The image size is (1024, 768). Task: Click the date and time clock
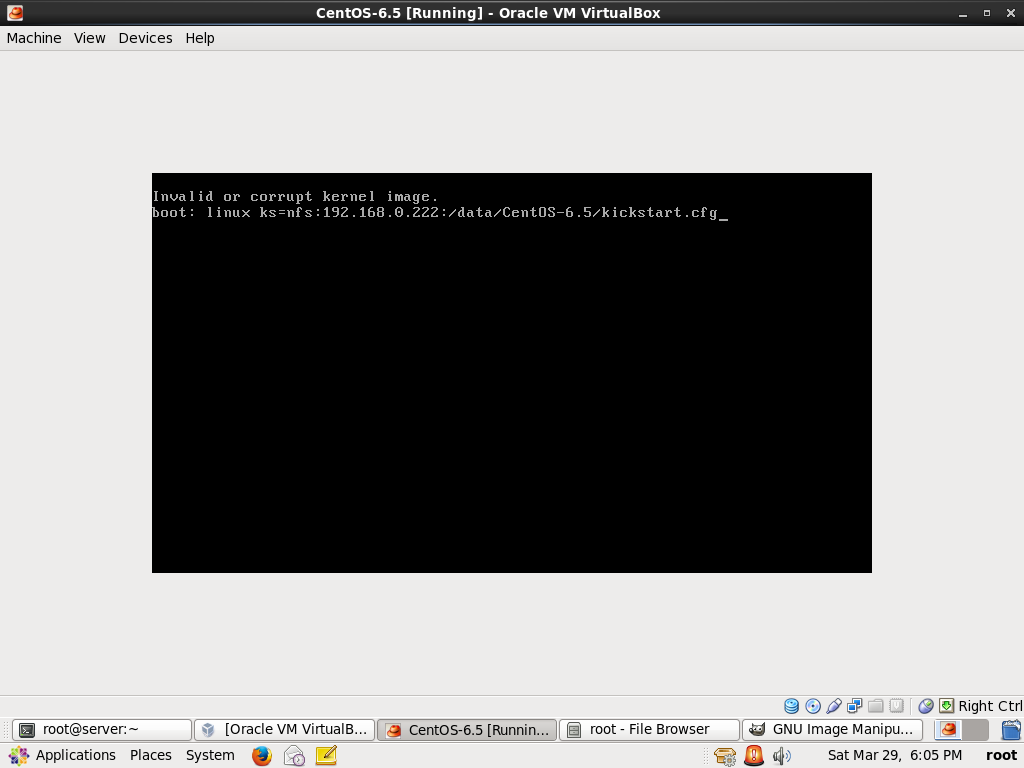pyautogui.click(x=895, y=756)
